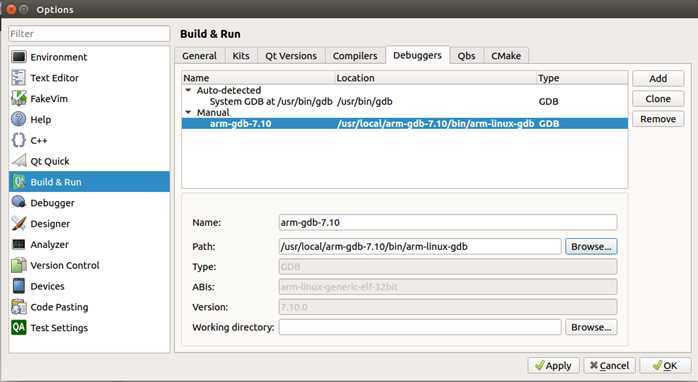Open FakeVim settings icon
The image size is (698, 382).
click(x=19, y=98)
